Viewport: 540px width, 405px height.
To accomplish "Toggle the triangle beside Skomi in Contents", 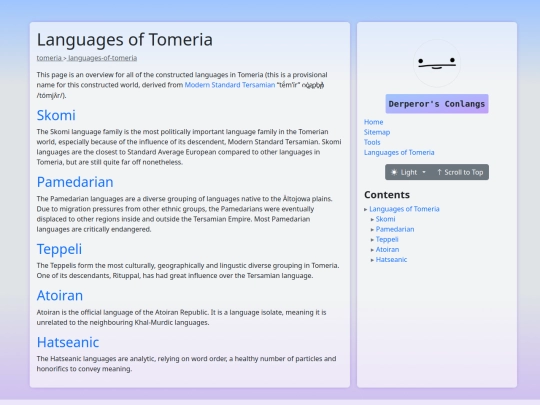I will tap(372, 219).
